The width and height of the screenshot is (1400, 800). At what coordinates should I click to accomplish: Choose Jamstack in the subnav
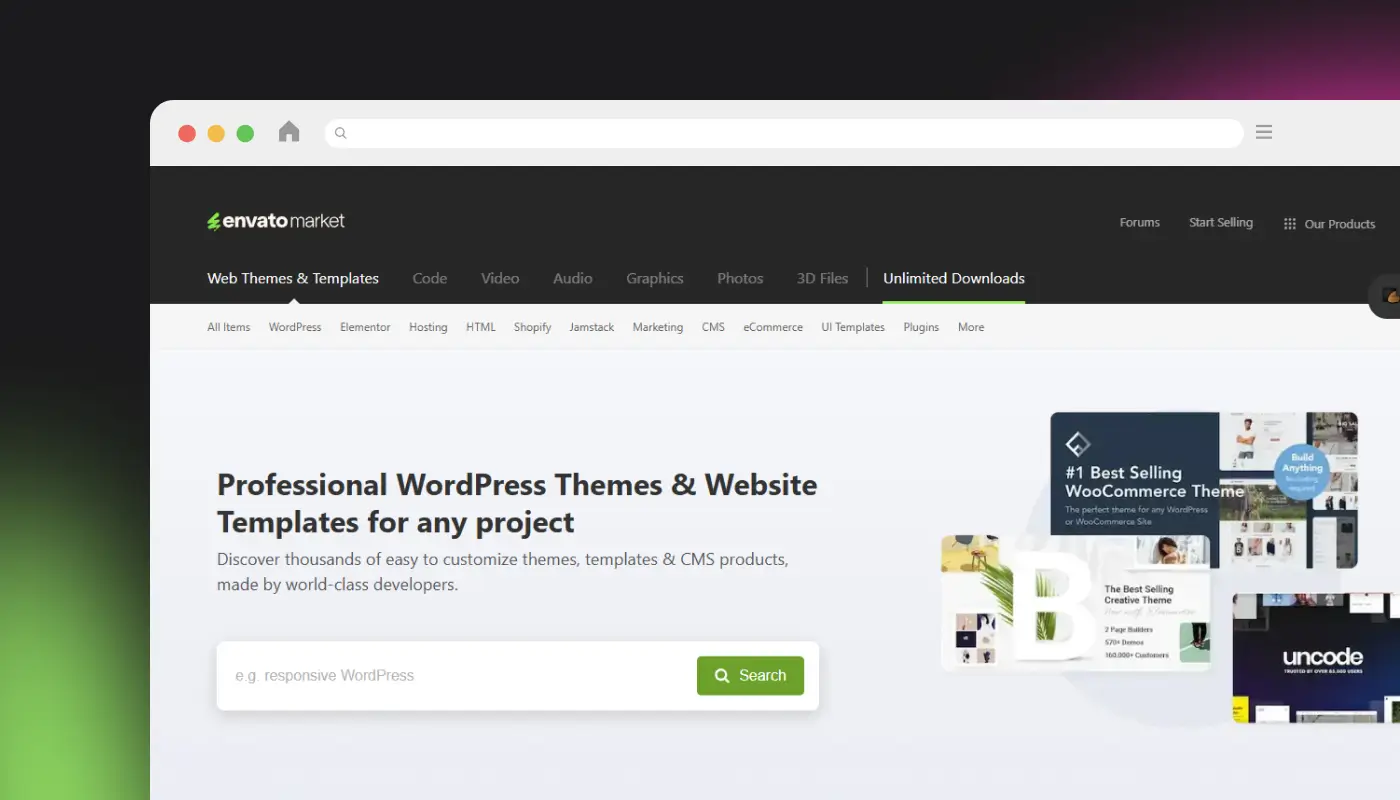click(x=592, y=327)
